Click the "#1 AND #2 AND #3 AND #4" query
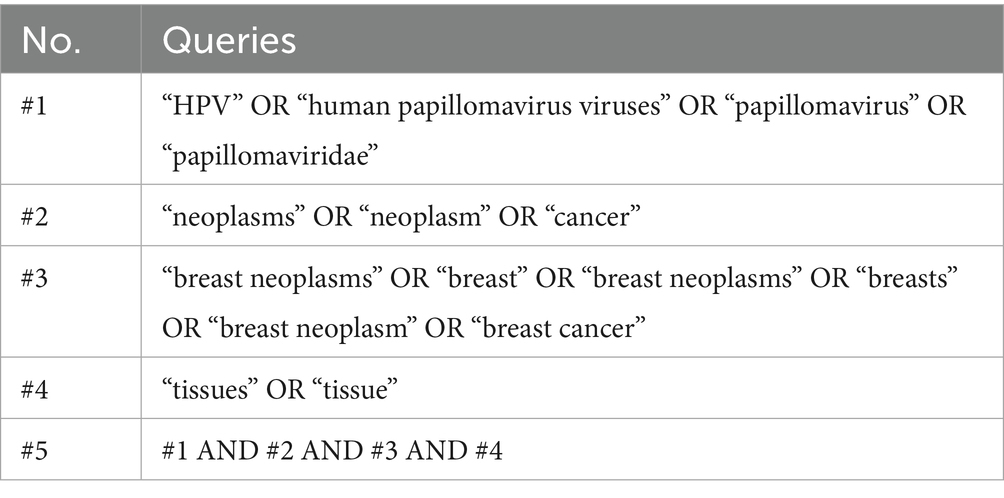Image resolution: width=1004 pixels, height=498 pixels. 332,451
